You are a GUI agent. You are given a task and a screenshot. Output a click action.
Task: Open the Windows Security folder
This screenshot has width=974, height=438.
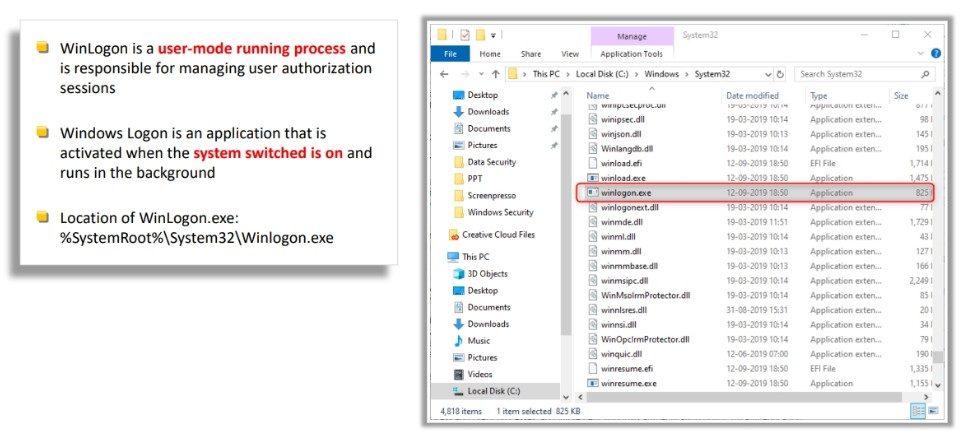[x=500, y=212]
